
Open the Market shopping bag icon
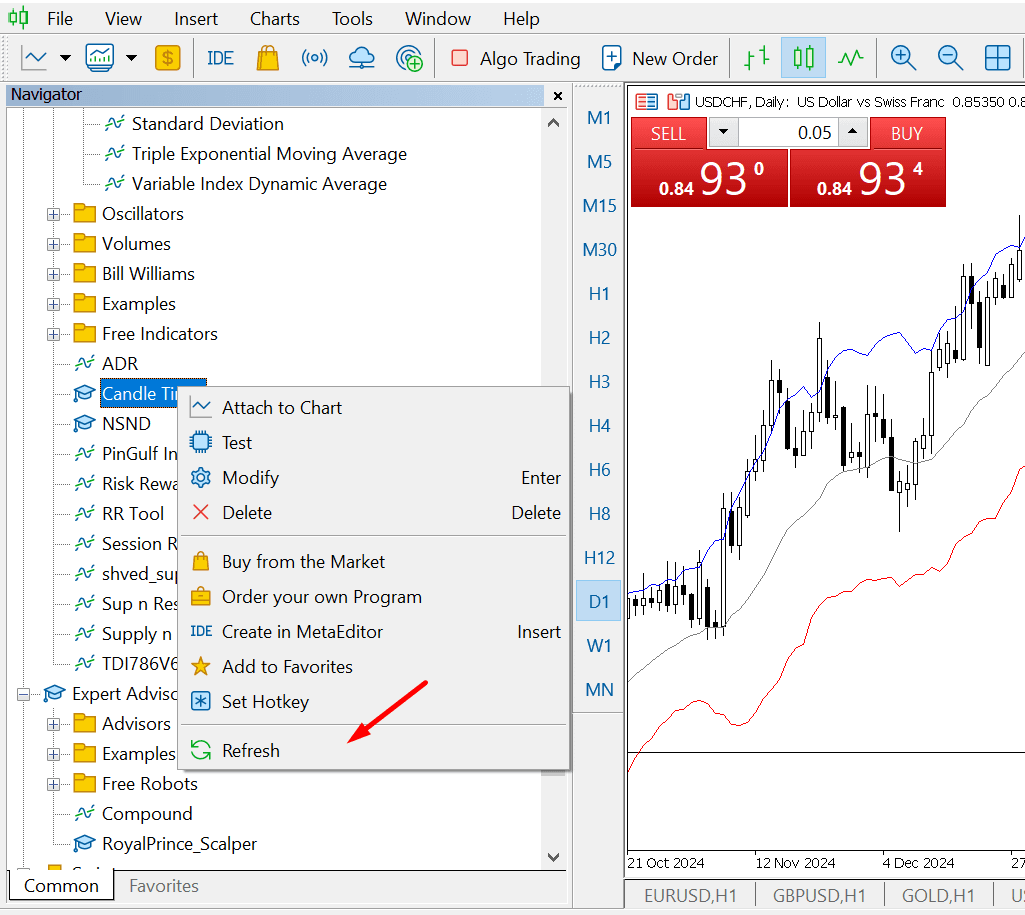267,58
